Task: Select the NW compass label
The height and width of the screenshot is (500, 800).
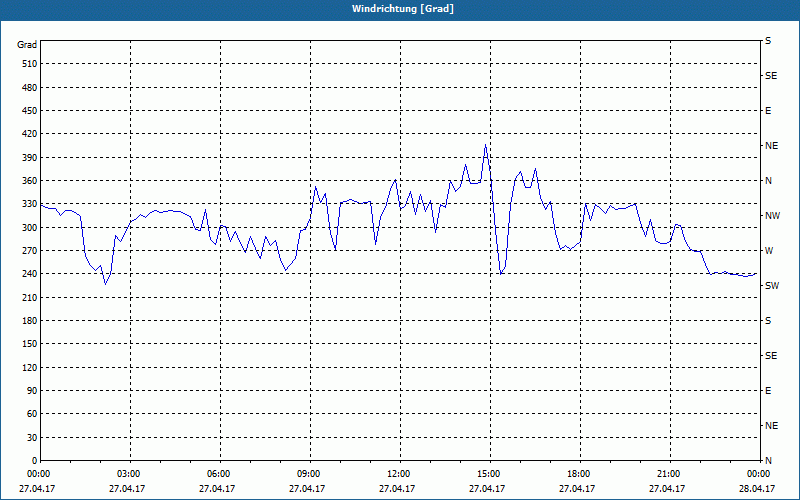Action: [x=772, y=216]
